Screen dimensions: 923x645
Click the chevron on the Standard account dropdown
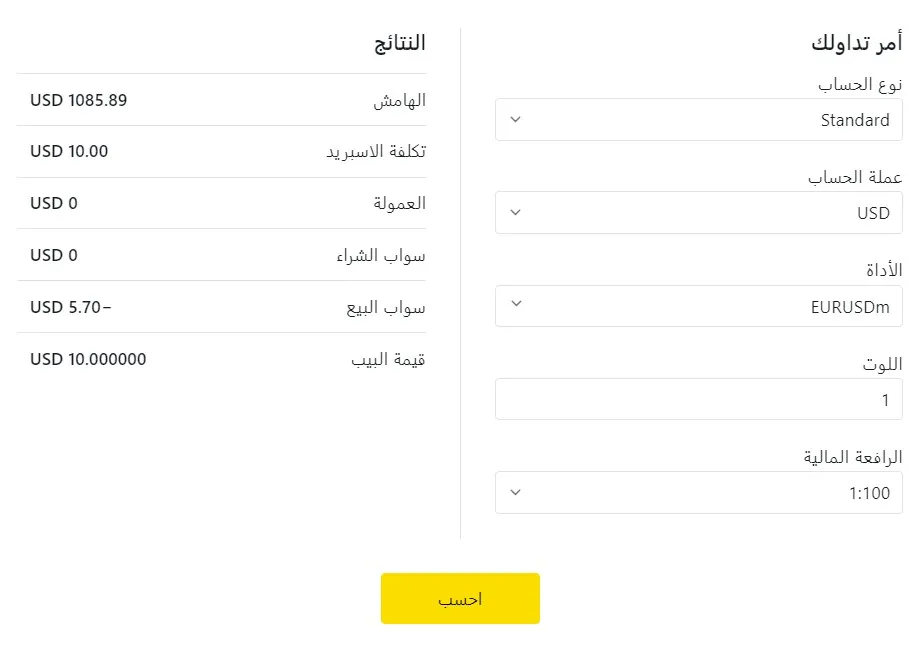pyautogui.click(x=516, y=120)
